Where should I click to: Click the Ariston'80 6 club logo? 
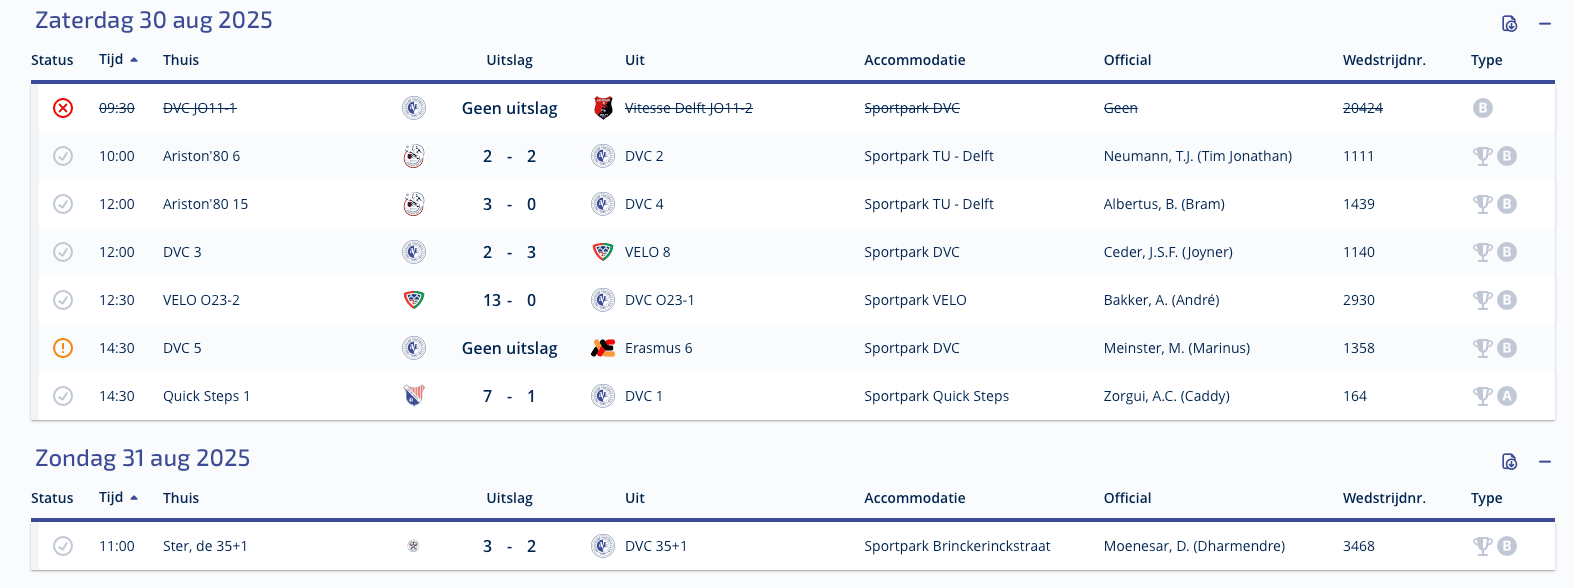tap(414, 156)
